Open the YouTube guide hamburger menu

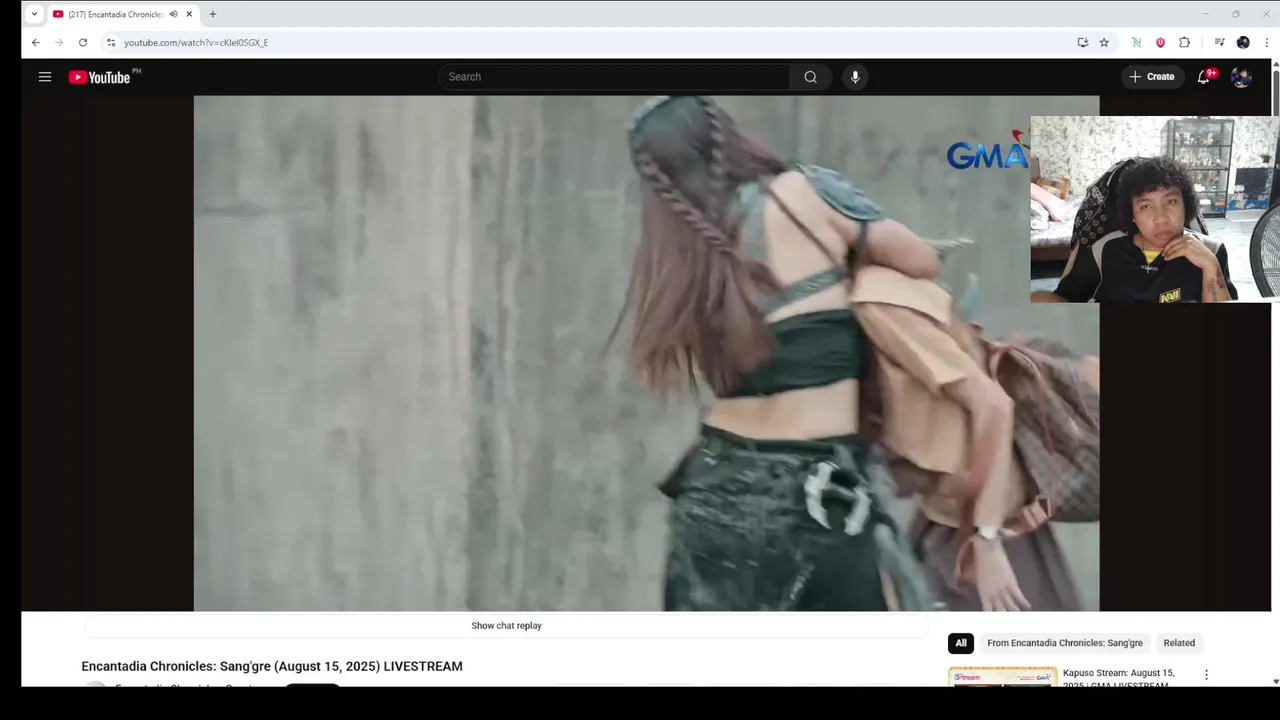tap(45, 77)
